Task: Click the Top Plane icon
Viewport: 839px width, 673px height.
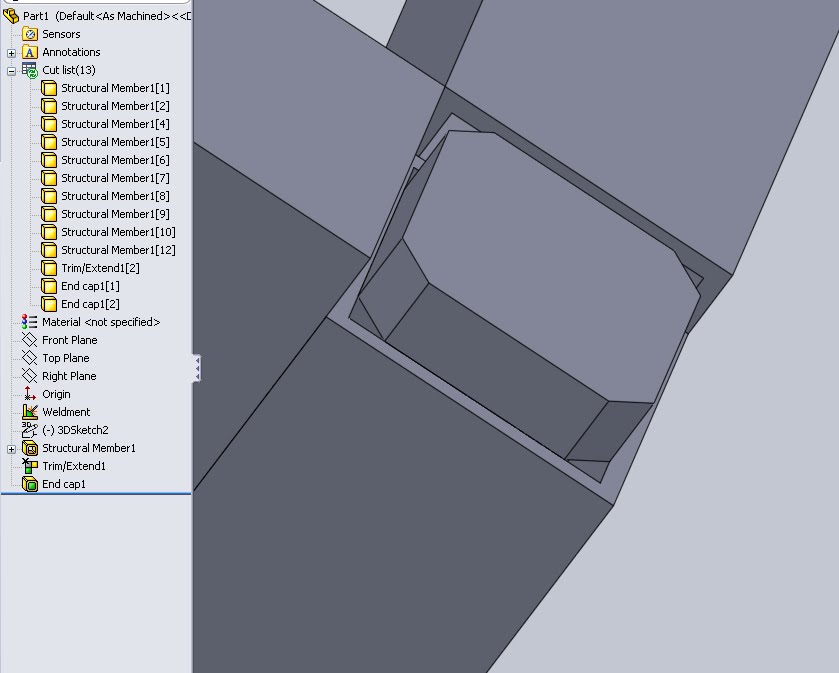Action: pos(29,358)
